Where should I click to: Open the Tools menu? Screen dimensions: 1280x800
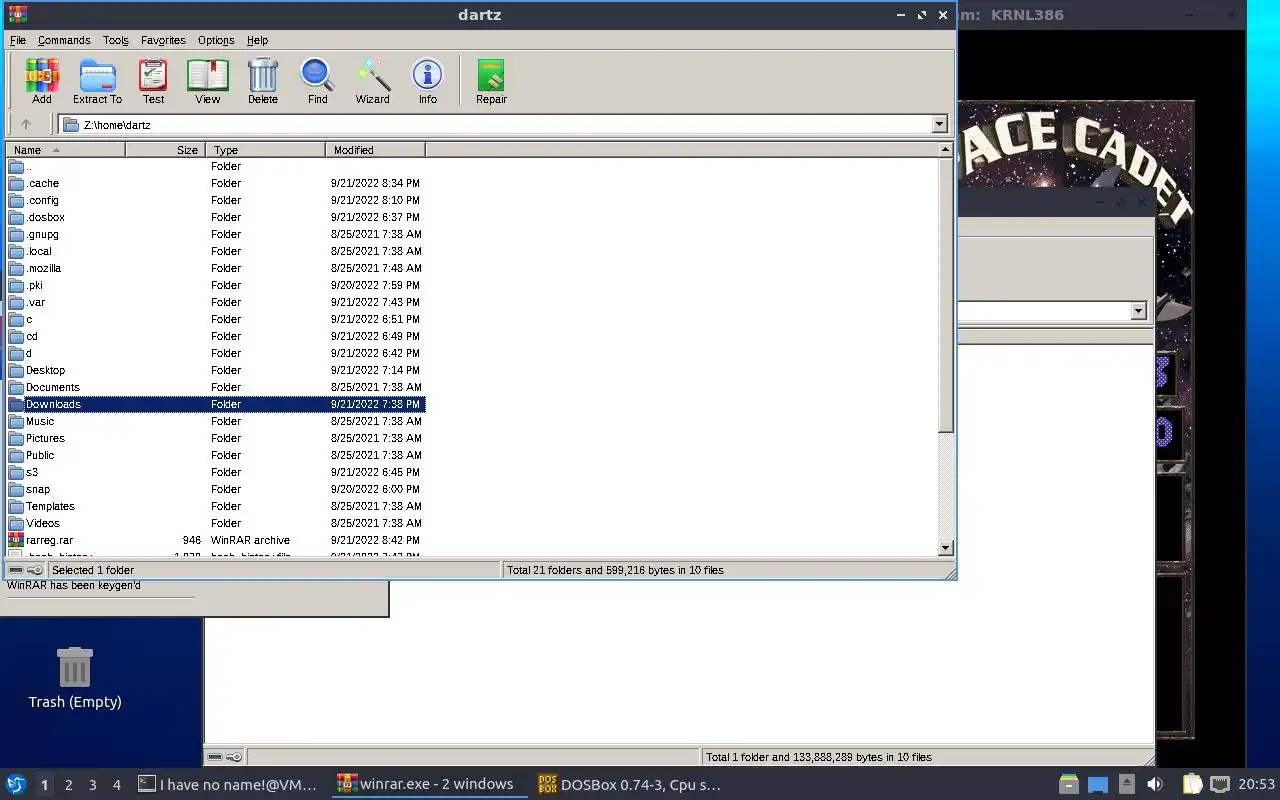[116, 40]
